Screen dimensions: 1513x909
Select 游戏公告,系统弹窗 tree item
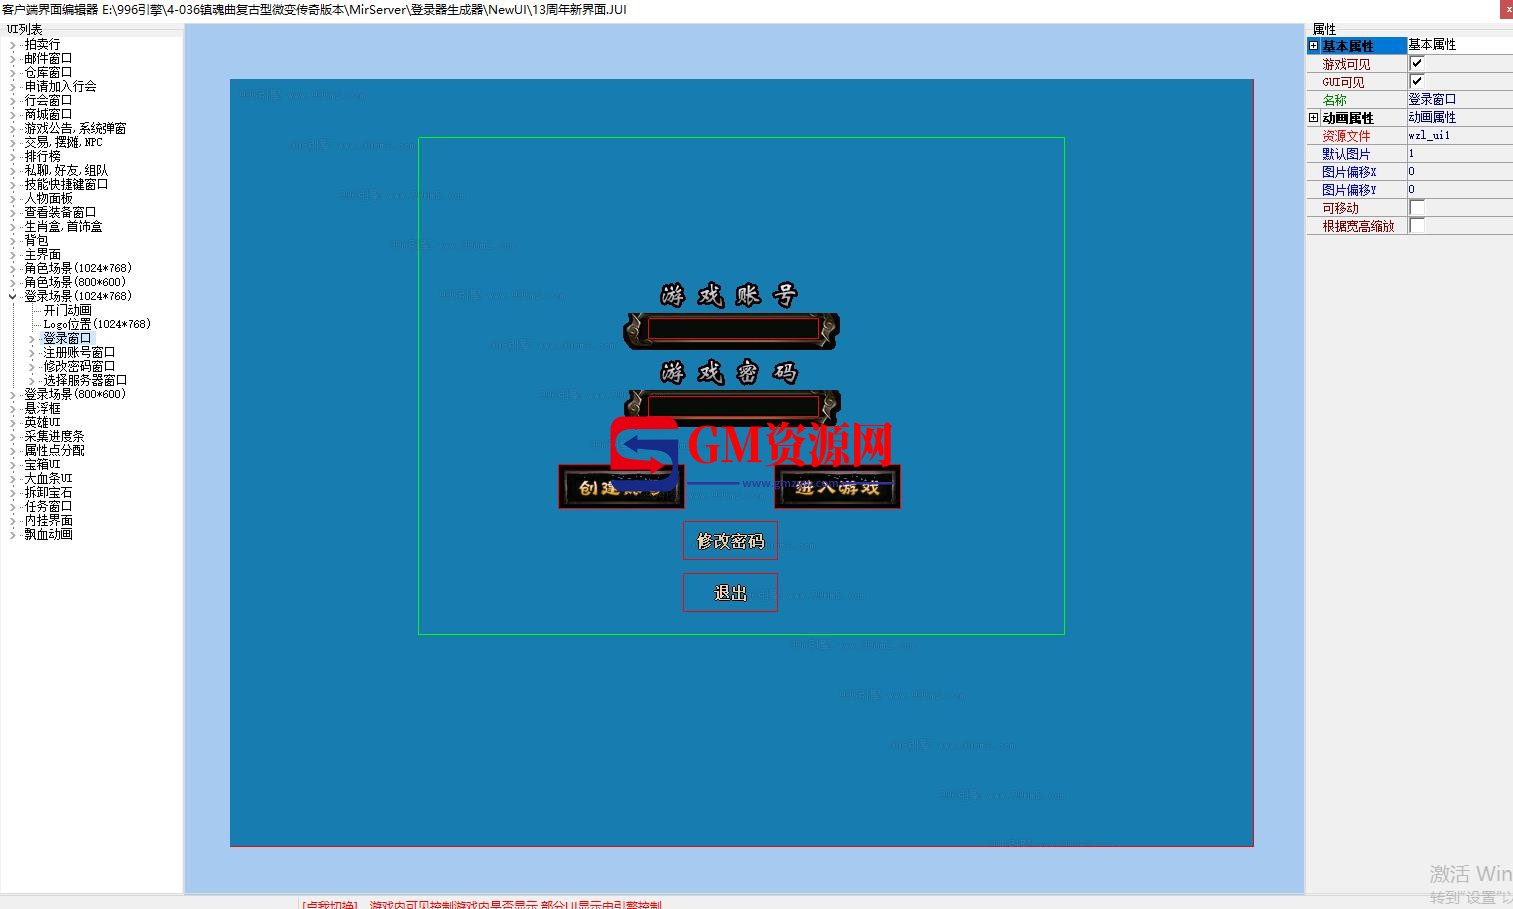(x=75, y=129)
